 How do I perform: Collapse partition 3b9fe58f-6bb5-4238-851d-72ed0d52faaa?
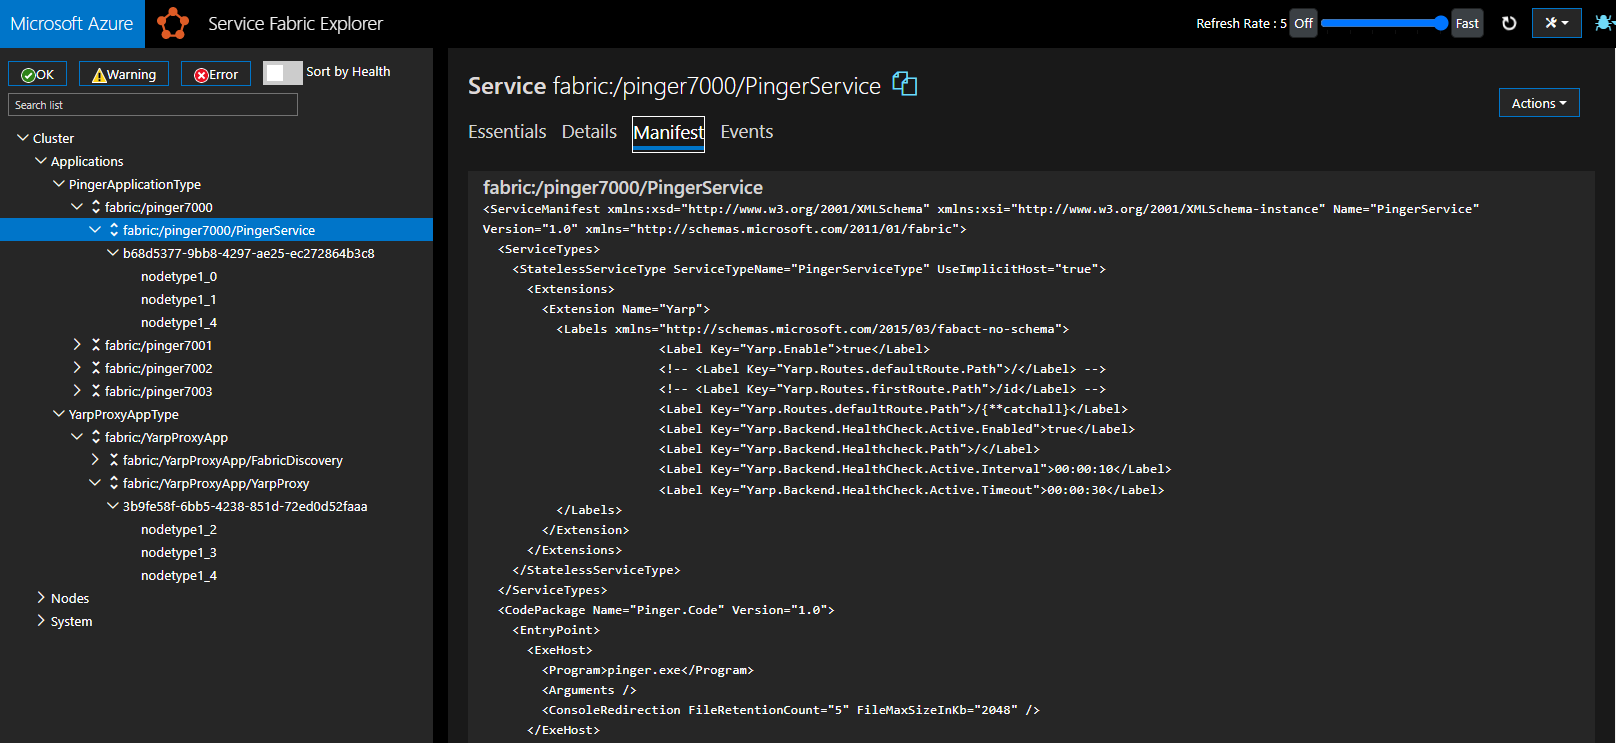coord(113,506)
